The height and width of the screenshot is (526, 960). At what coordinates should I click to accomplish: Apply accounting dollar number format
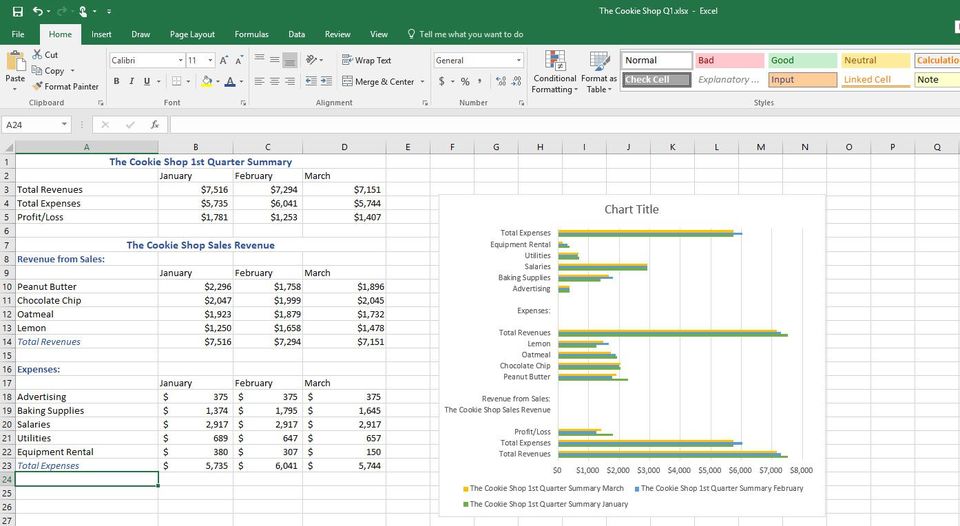click(441, 81)
